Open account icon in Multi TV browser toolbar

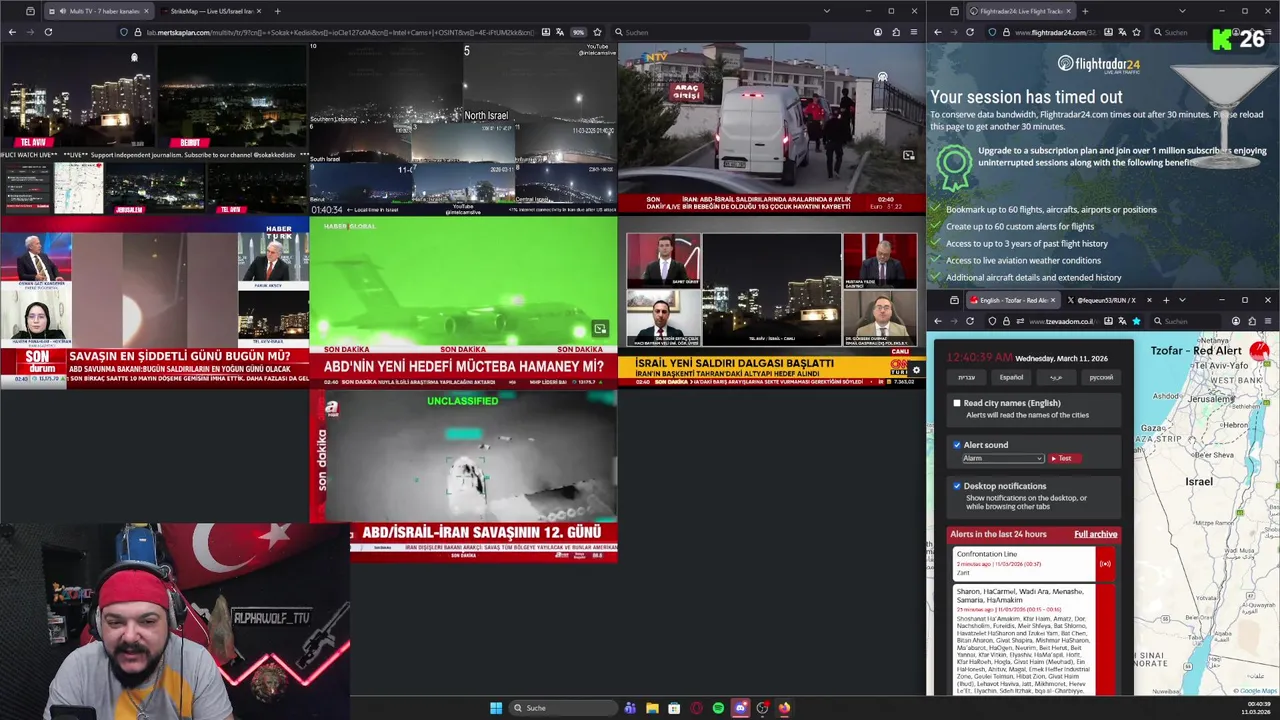pyautogui.click(x=877, y=32)
